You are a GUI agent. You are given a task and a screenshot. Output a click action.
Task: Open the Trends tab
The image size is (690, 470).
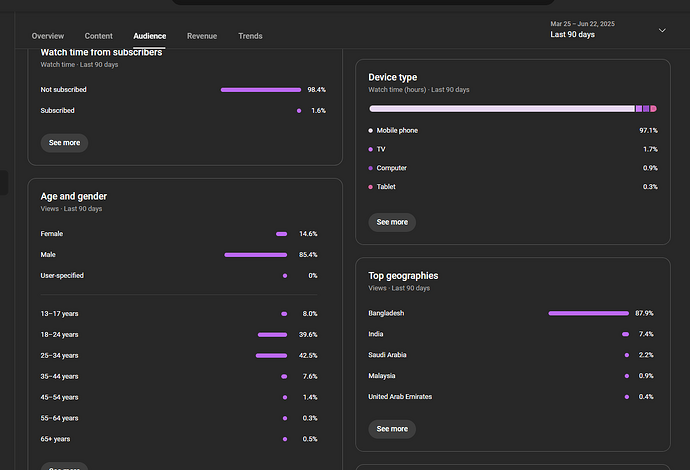pos(250,36)
